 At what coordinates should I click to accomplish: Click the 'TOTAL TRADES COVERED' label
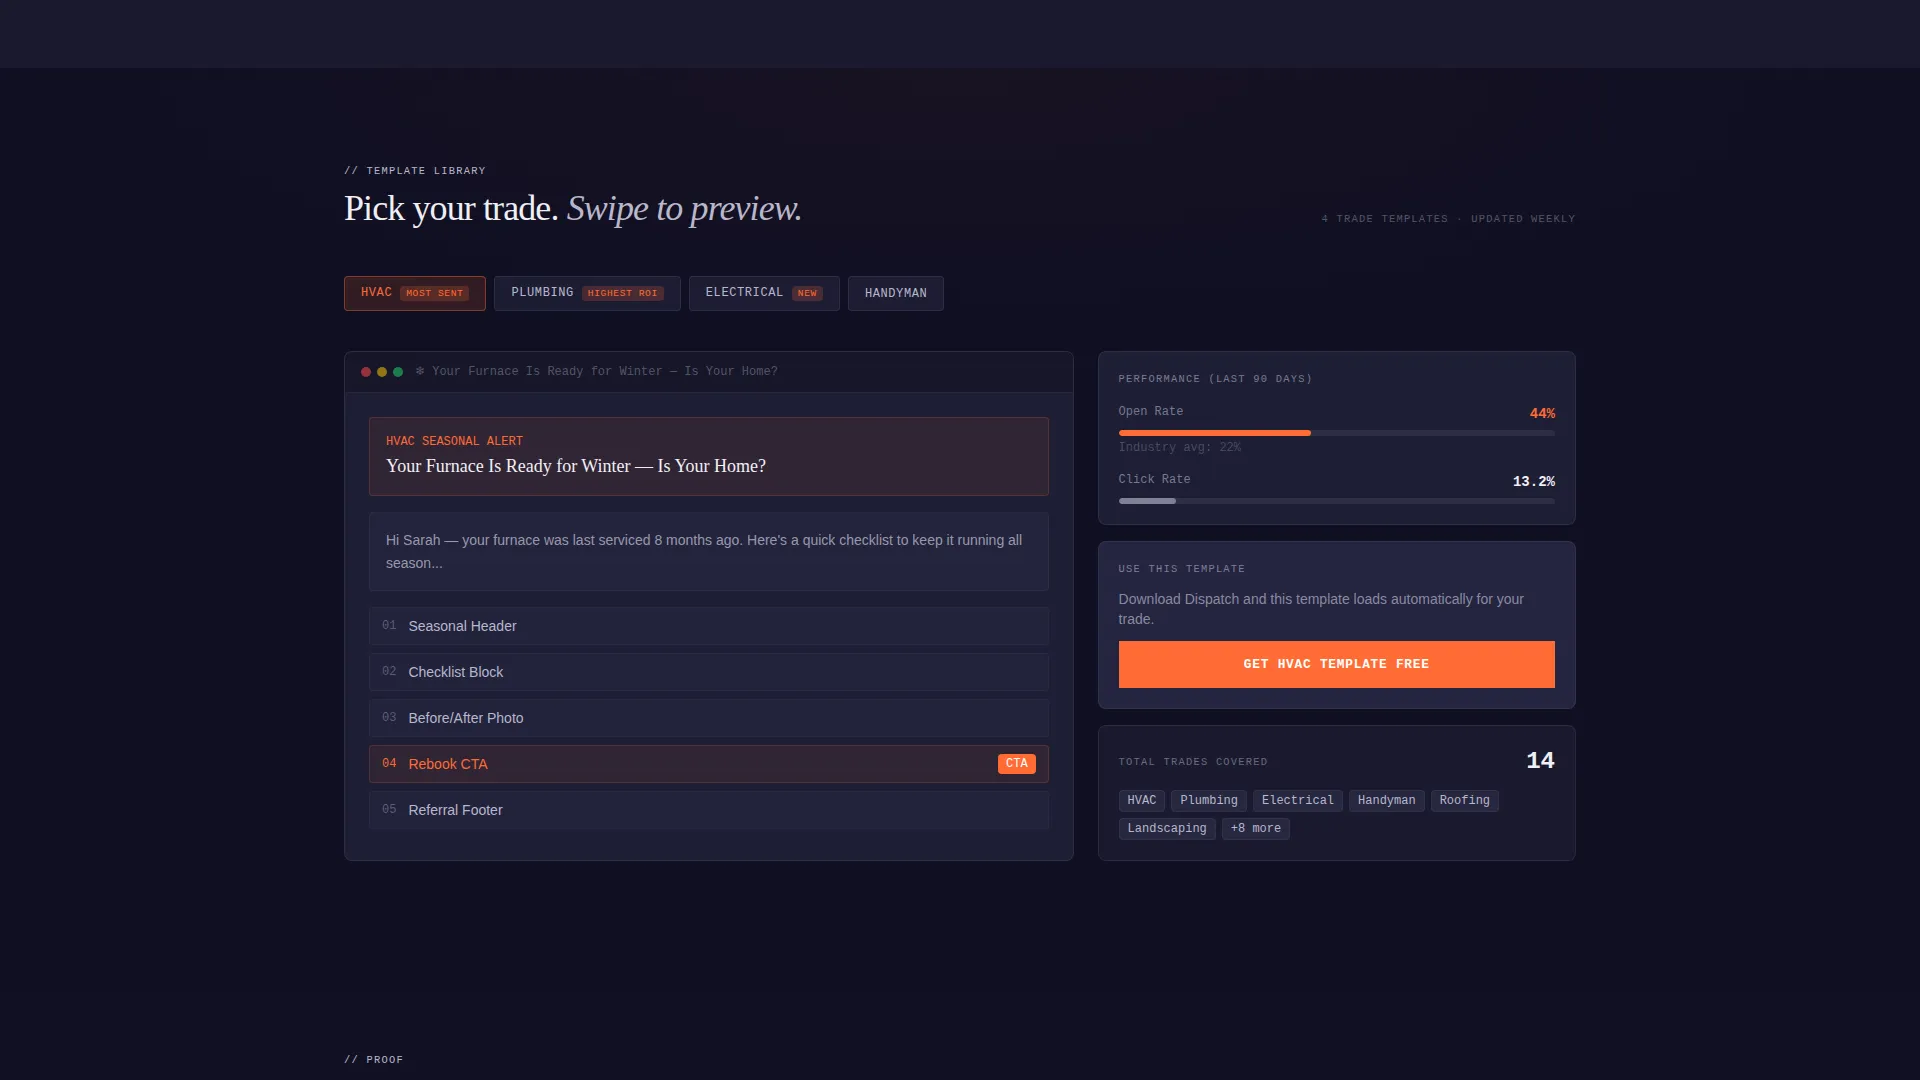click(1193, 762)
